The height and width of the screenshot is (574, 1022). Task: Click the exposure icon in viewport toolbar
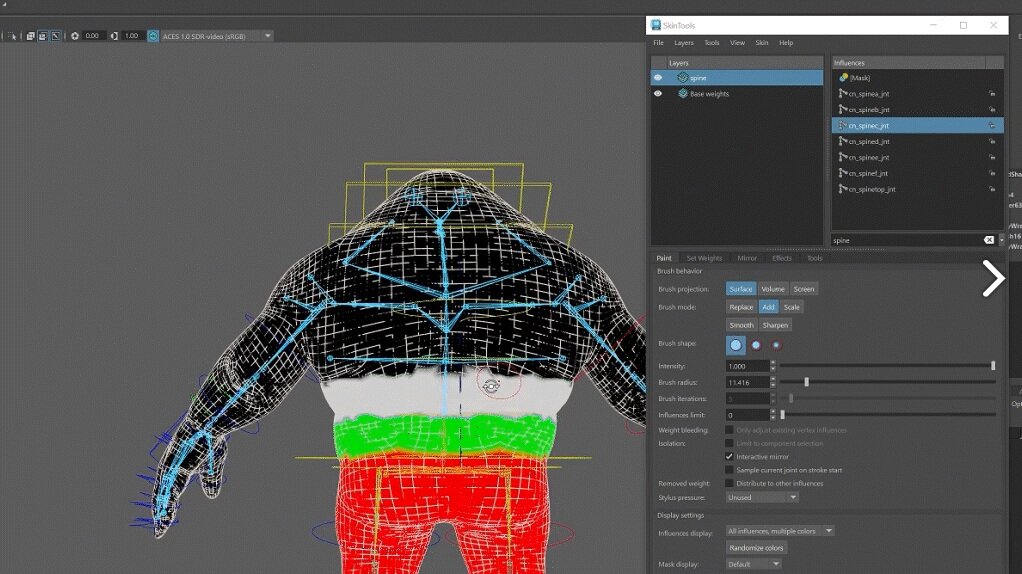pos(75,36)
